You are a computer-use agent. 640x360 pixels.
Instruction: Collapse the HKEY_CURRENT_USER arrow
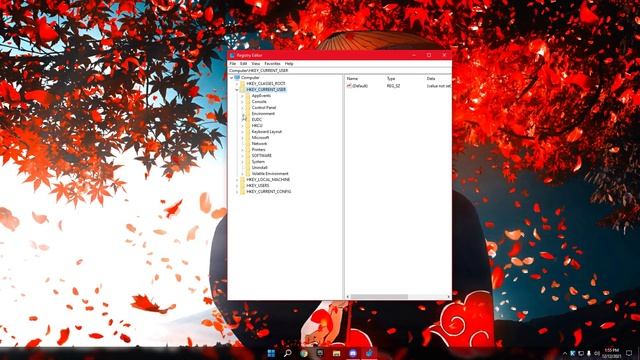tap(237, 90)
